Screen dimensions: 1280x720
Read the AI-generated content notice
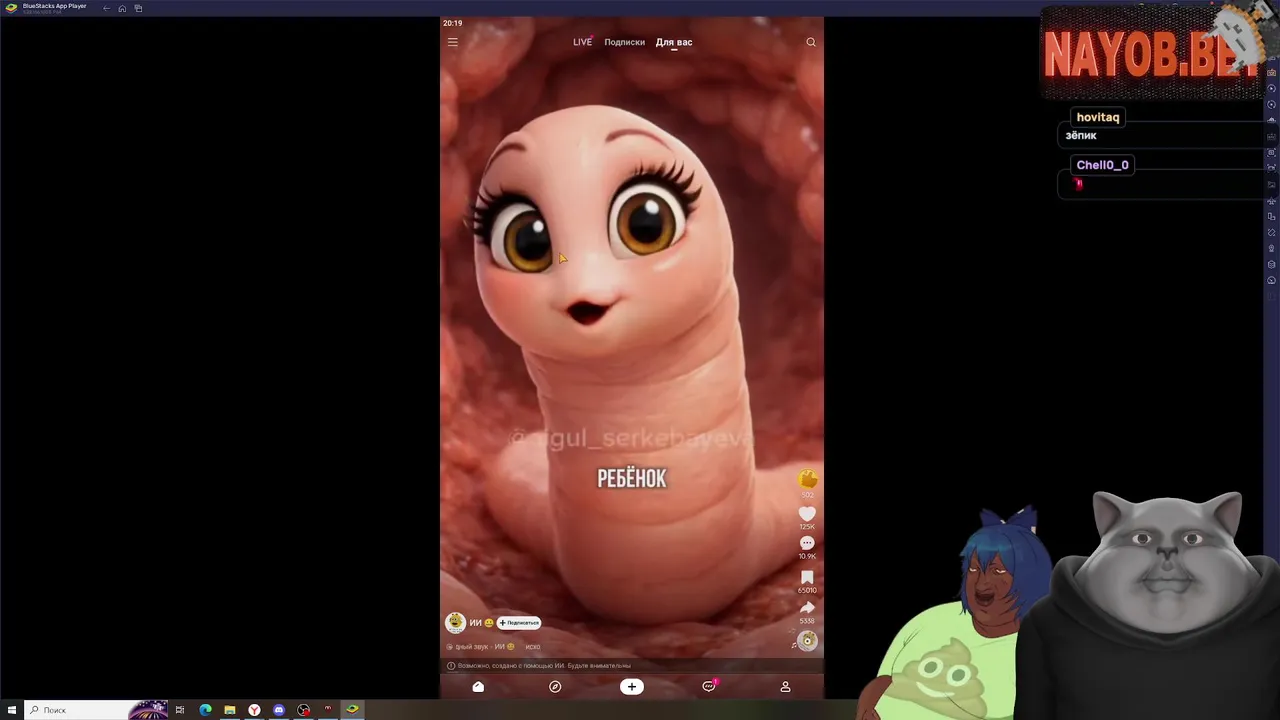point(539,665)
